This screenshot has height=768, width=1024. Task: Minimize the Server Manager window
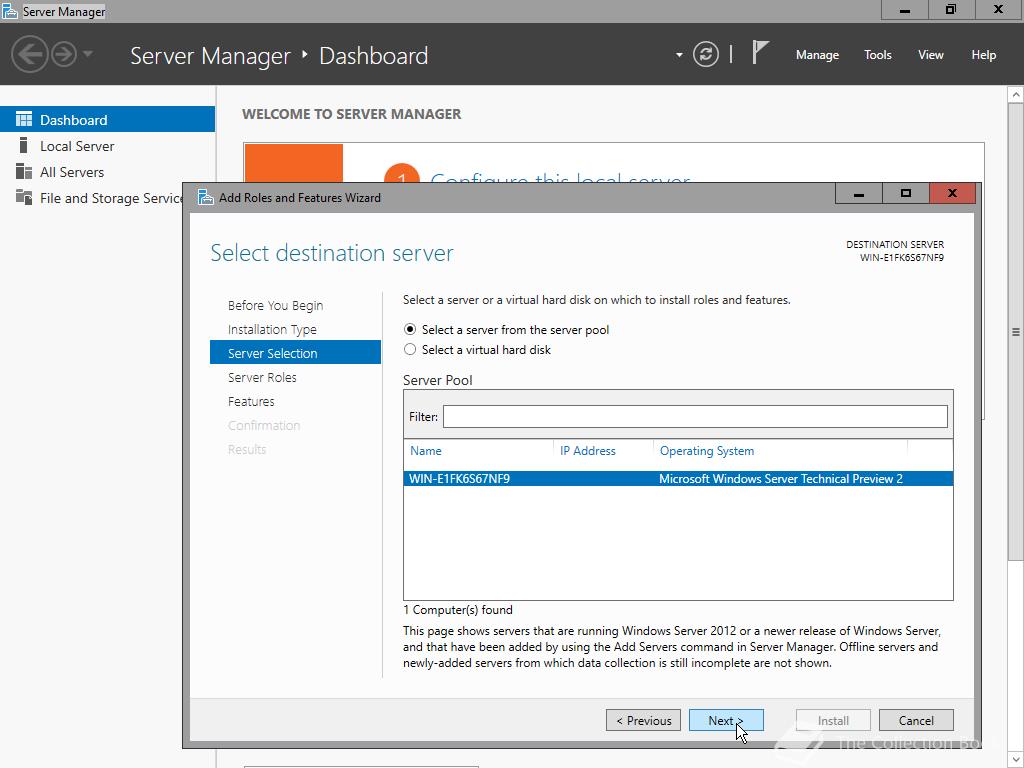click(904, 10)
